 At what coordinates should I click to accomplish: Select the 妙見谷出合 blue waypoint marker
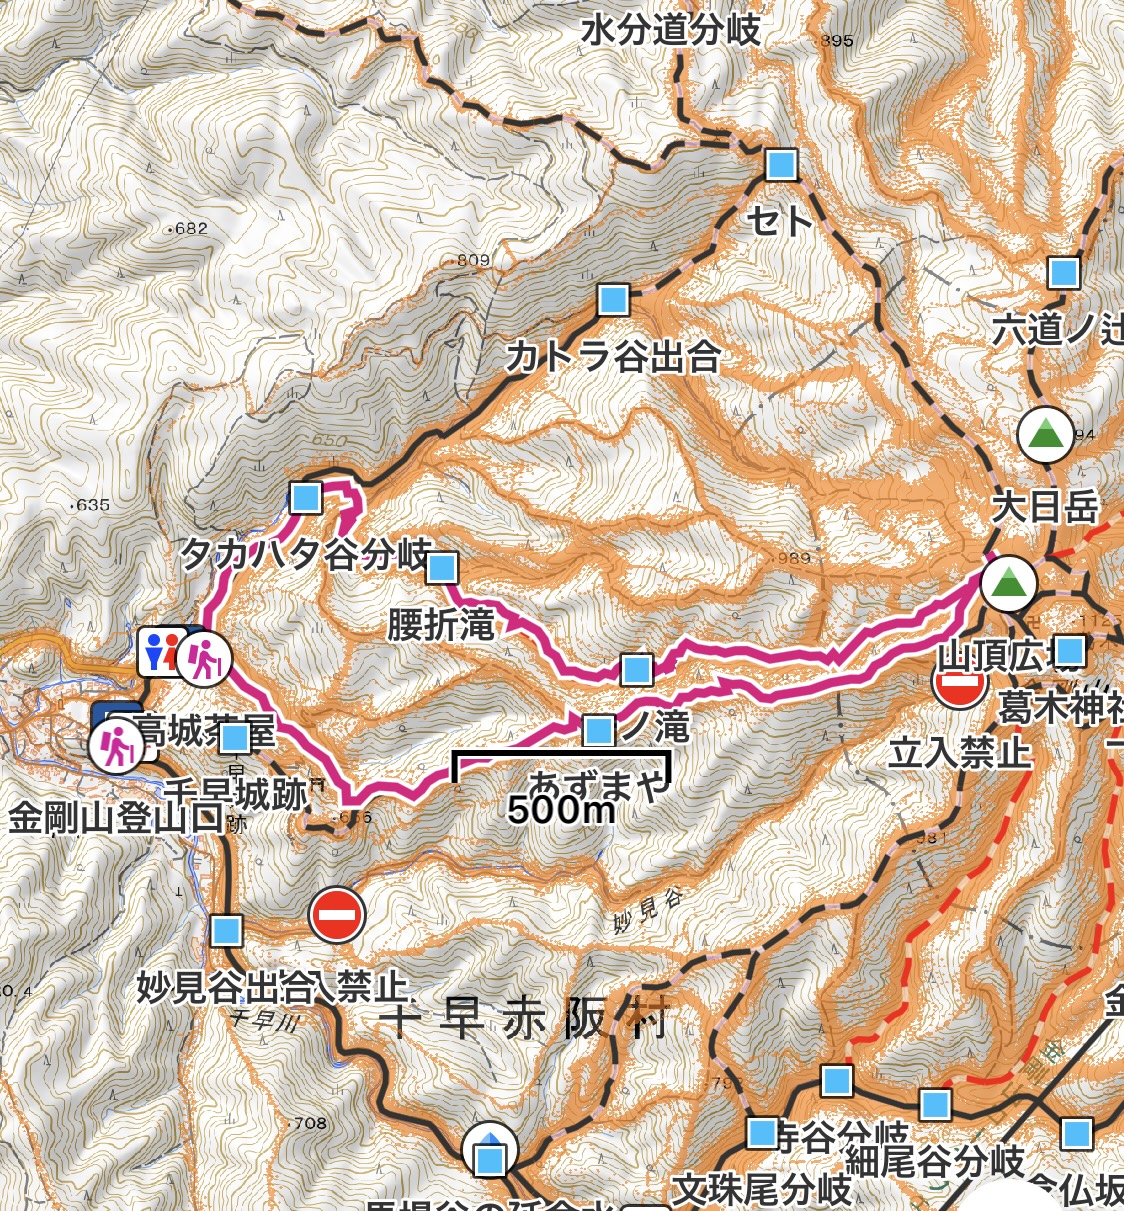(228, 930)
